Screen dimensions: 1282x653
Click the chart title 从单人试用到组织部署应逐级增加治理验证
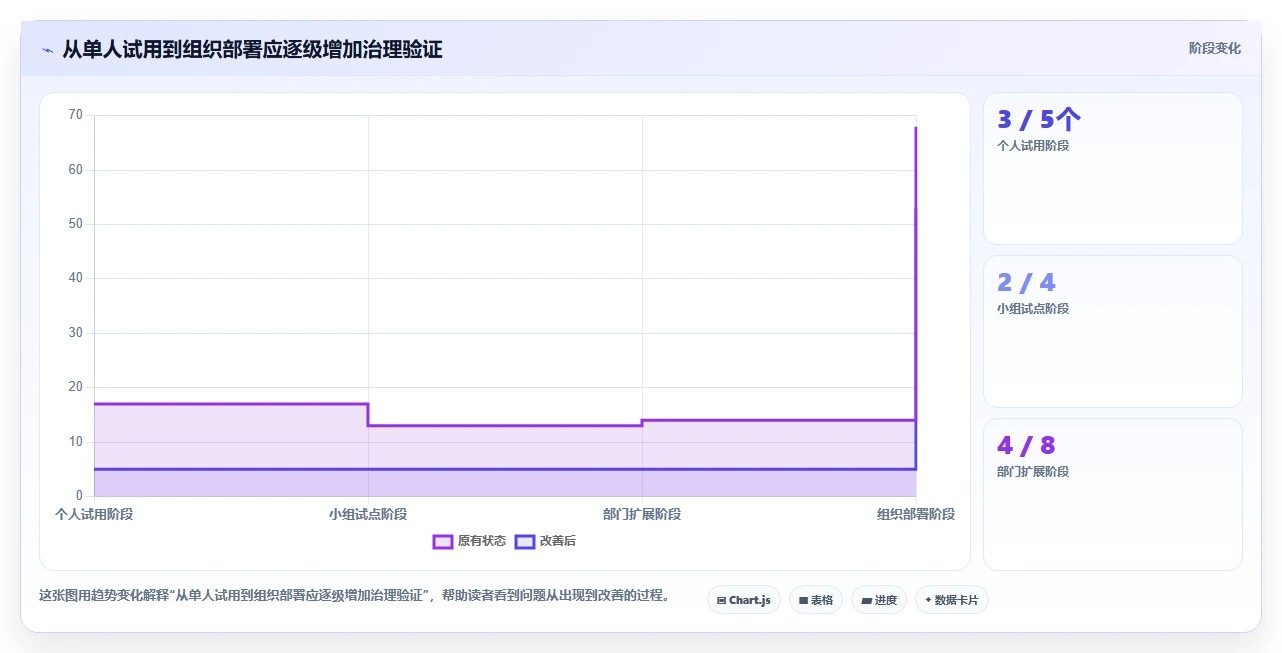point(252,49)
